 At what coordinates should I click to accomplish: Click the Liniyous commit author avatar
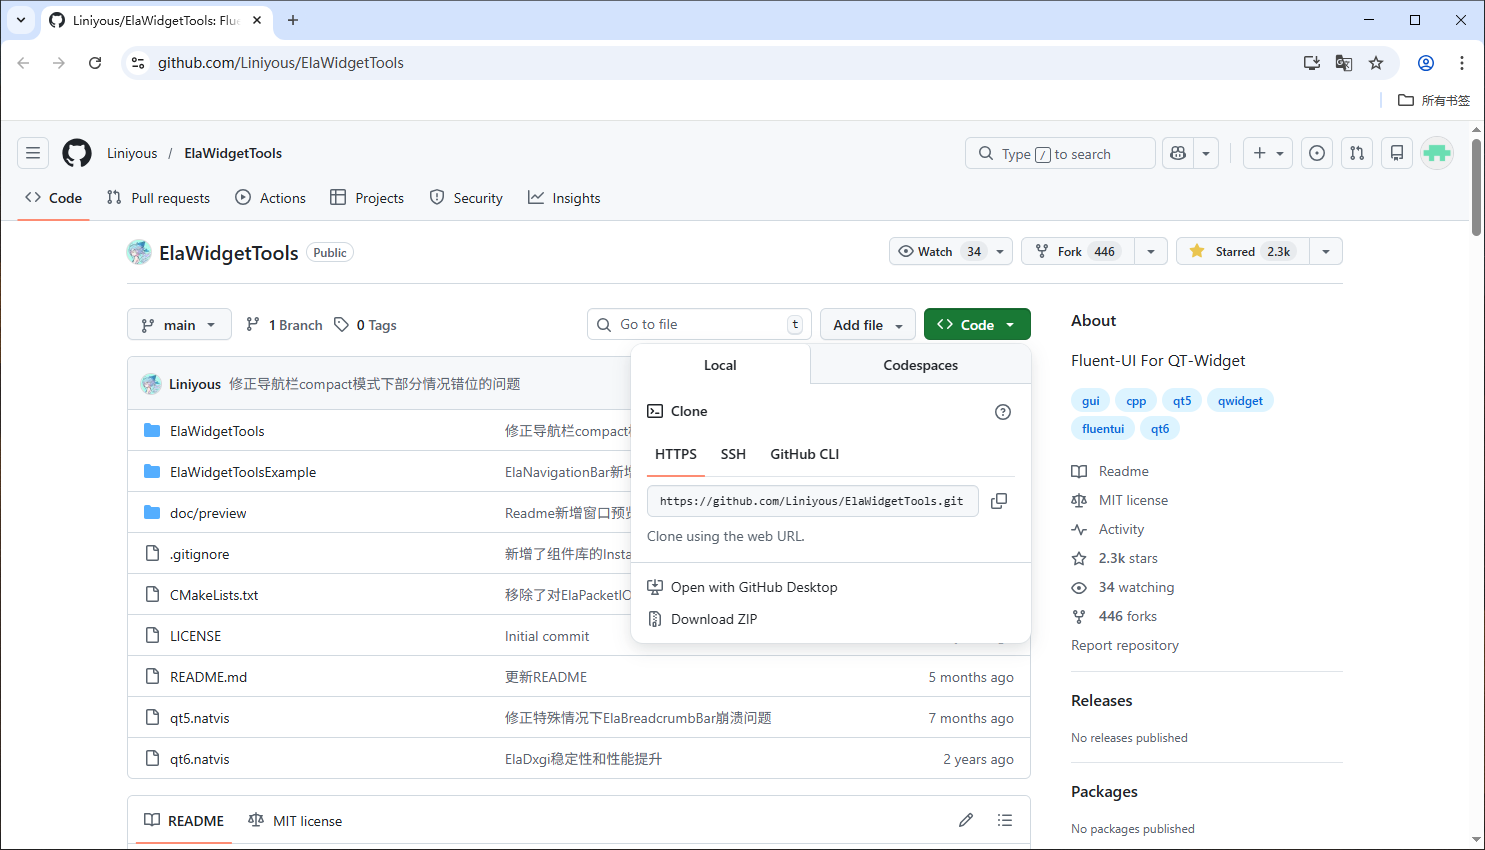pyautogui.click(x=151, y=384)
